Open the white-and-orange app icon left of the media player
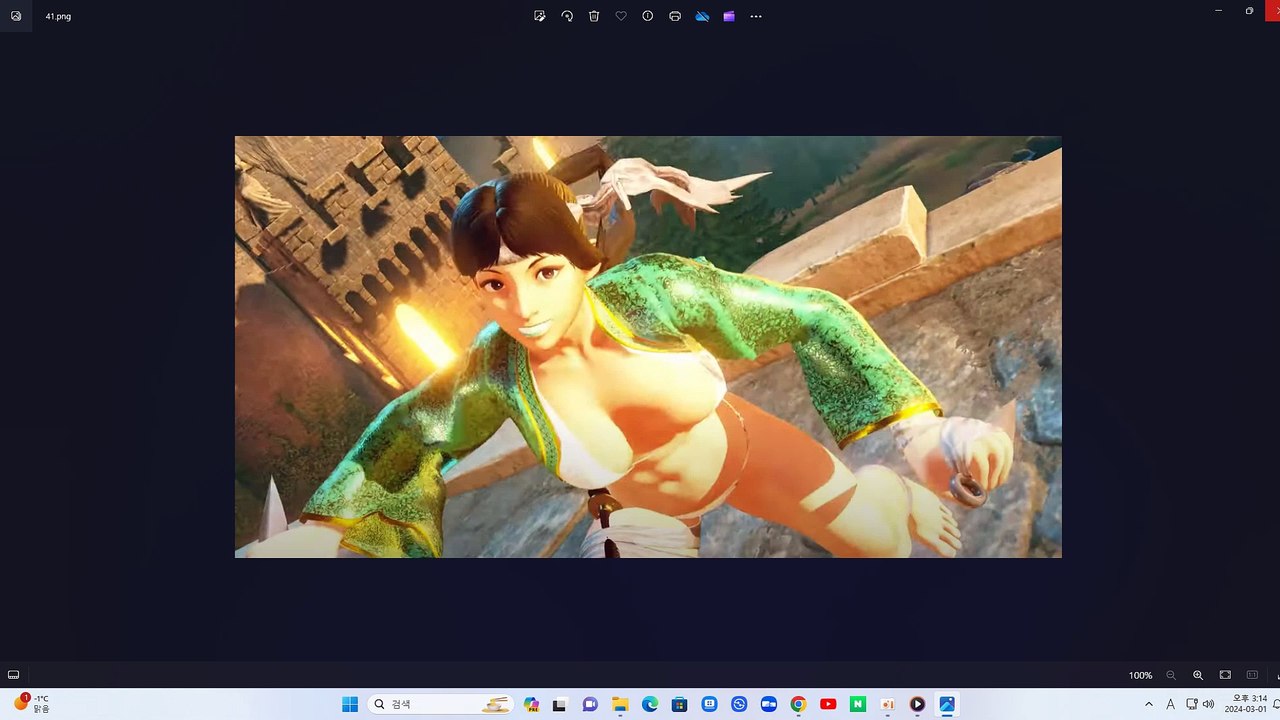This screenshot has width=1280, height=720. (887, 704)
